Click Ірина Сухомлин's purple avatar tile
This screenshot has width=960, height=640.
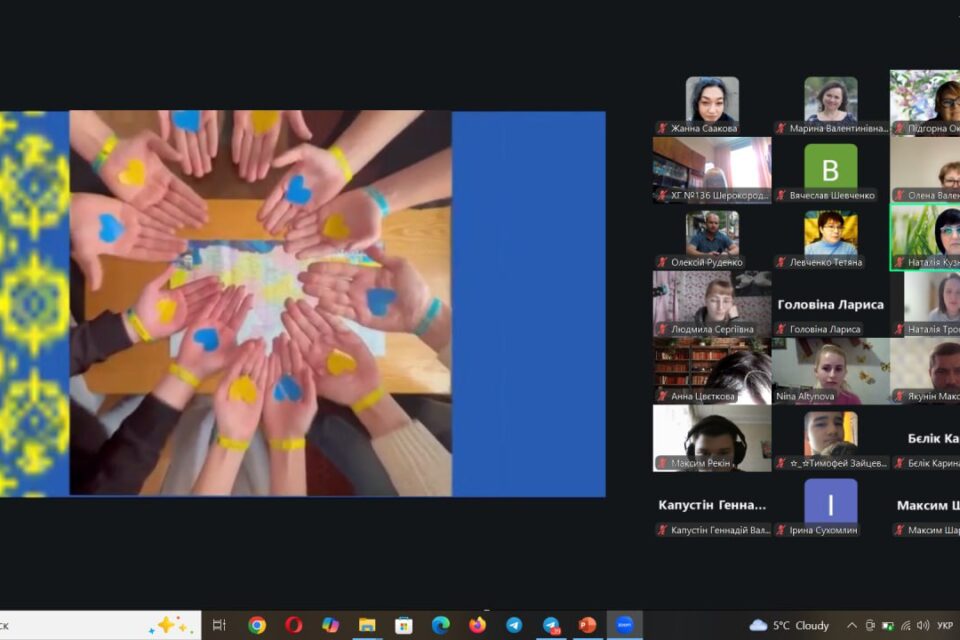click(x=831, y=503)
